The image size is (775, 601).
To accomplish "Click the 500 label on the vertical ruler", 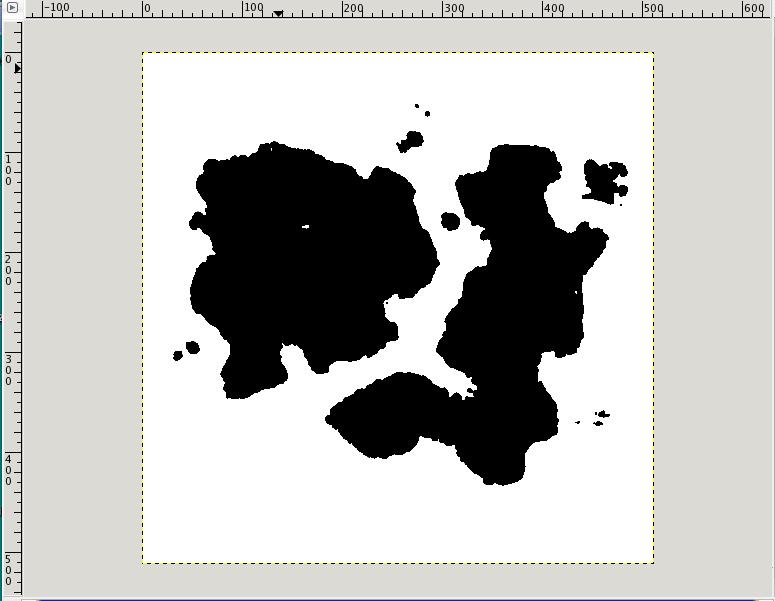I will [8, 570].
